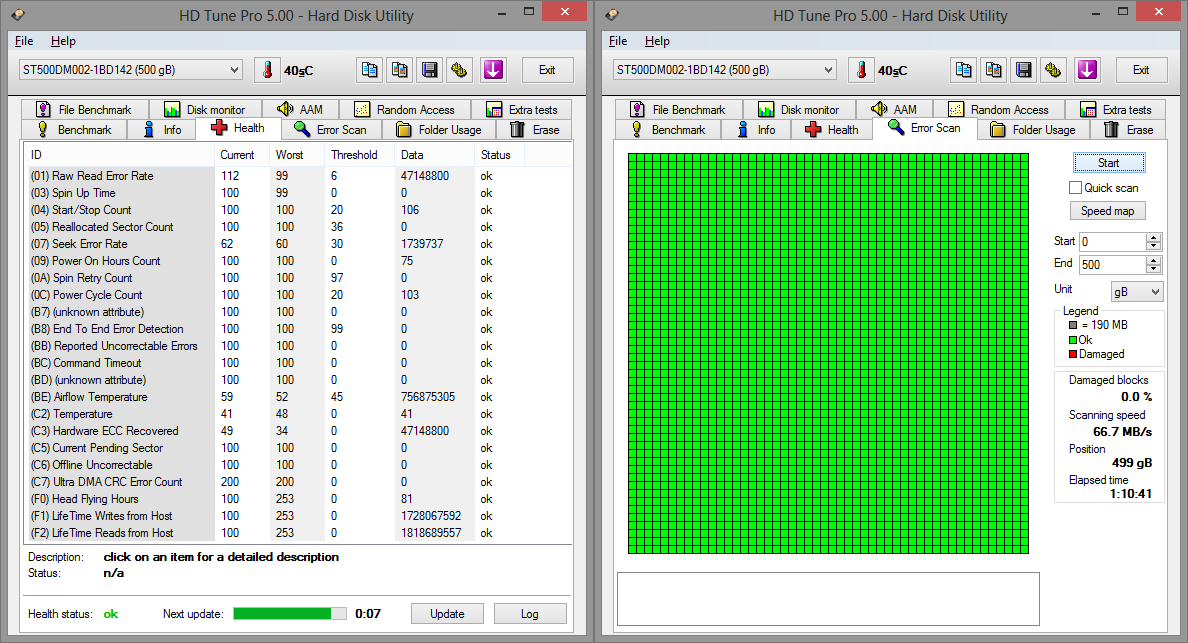Image resolution: width=1188 pixels, height=643 pixels.
Task: Switch to the Benchmark tab in left window
Action: tap(74, 130)
